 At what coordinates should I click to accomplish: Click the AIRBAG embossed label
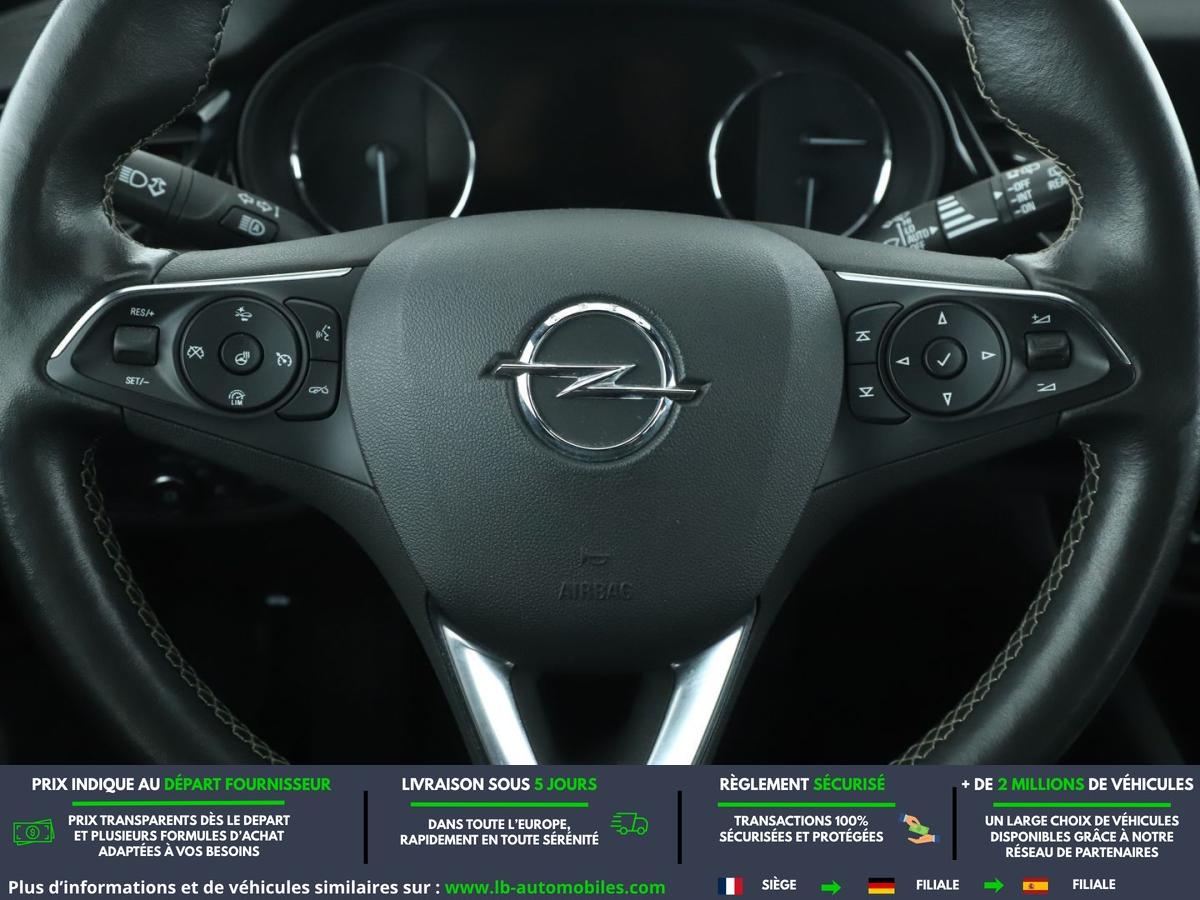coord(595,590)
